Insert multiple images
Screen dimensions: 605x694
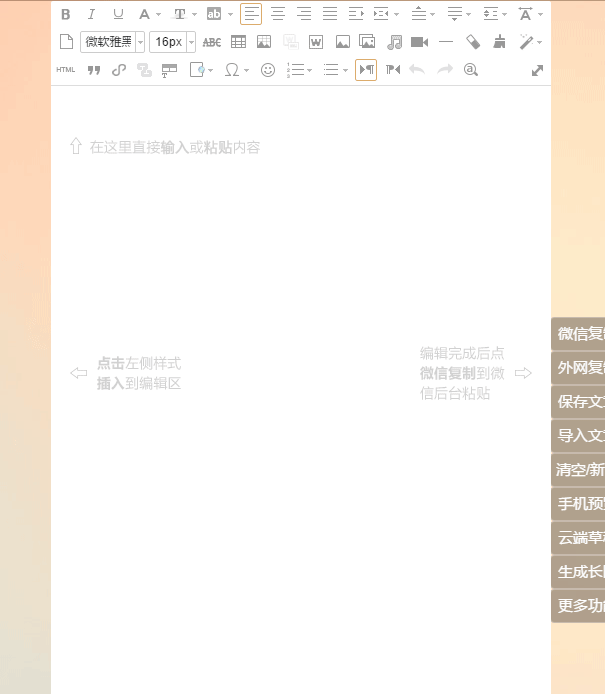[367, 42]
